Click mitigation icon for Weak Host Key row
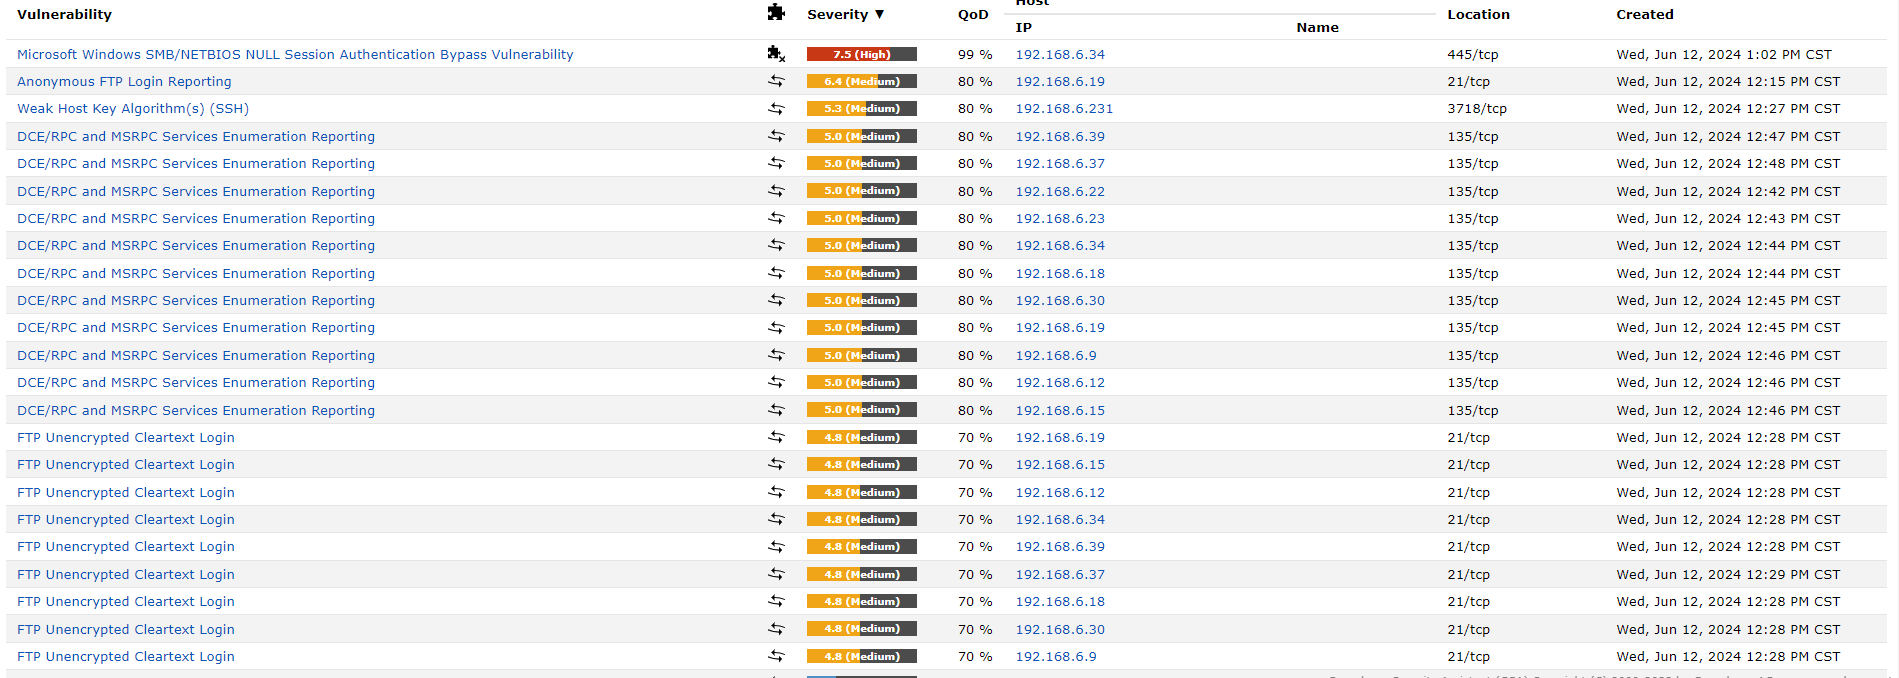Screen dimensions: 1899x678 (775, 108)
